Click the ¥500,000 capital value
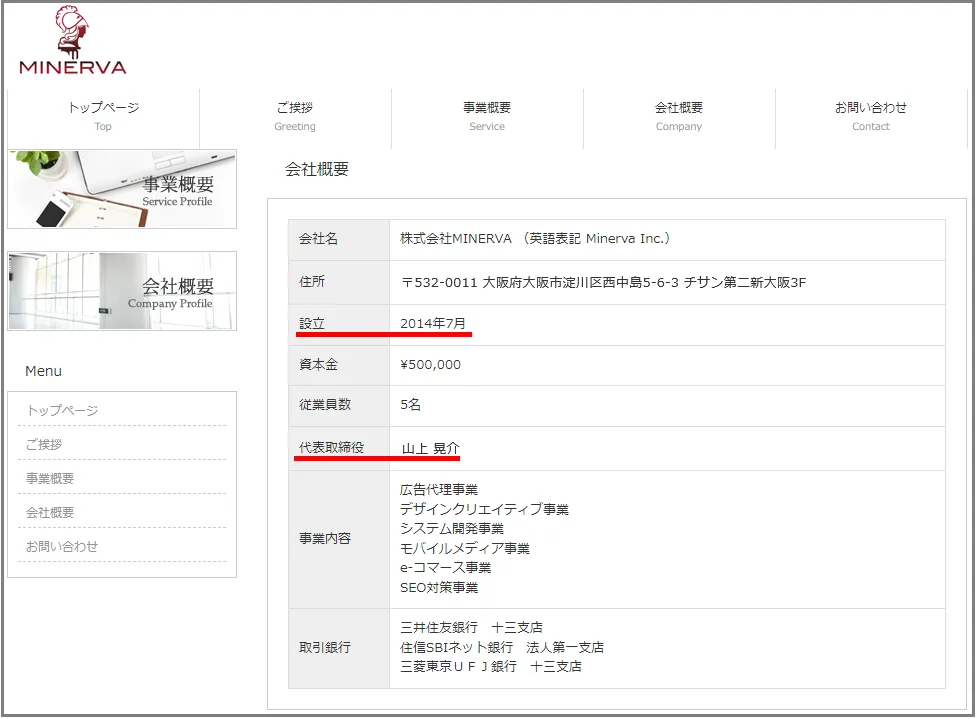977x719 pixels. coord(430,365)
